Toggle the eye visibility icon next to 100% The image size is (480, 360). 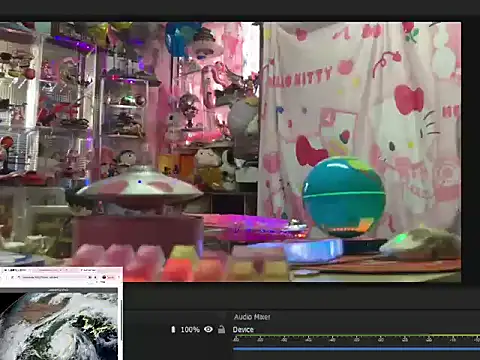(x=208, y=329)
